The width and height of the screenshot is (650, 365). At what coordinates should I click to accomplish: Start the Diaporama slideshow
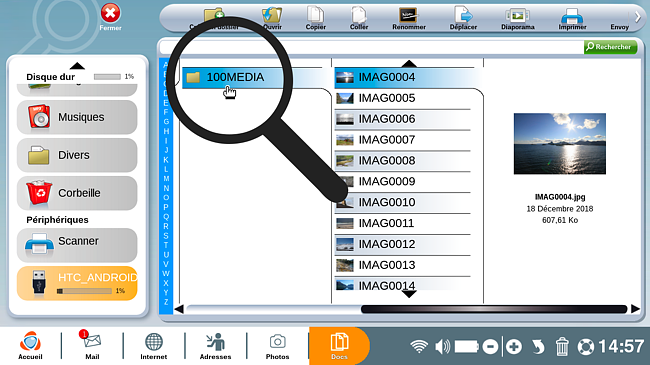click(517, 18)
